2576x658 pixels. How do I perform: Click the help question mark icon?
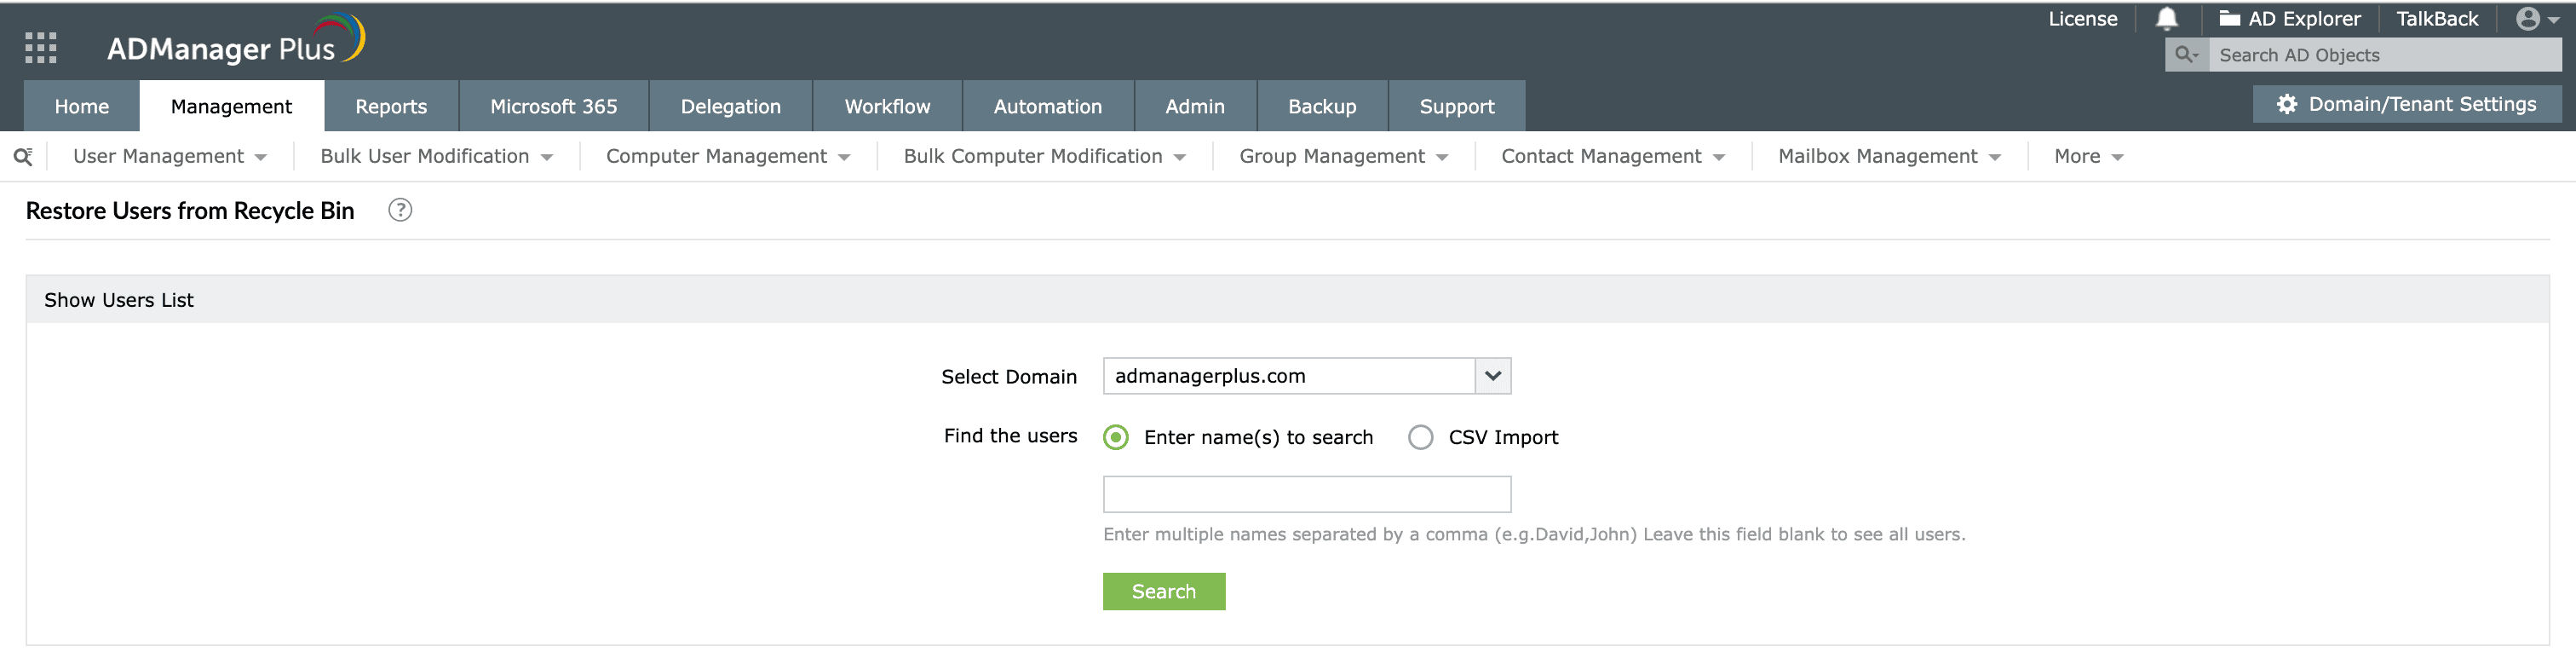(400, 210)
